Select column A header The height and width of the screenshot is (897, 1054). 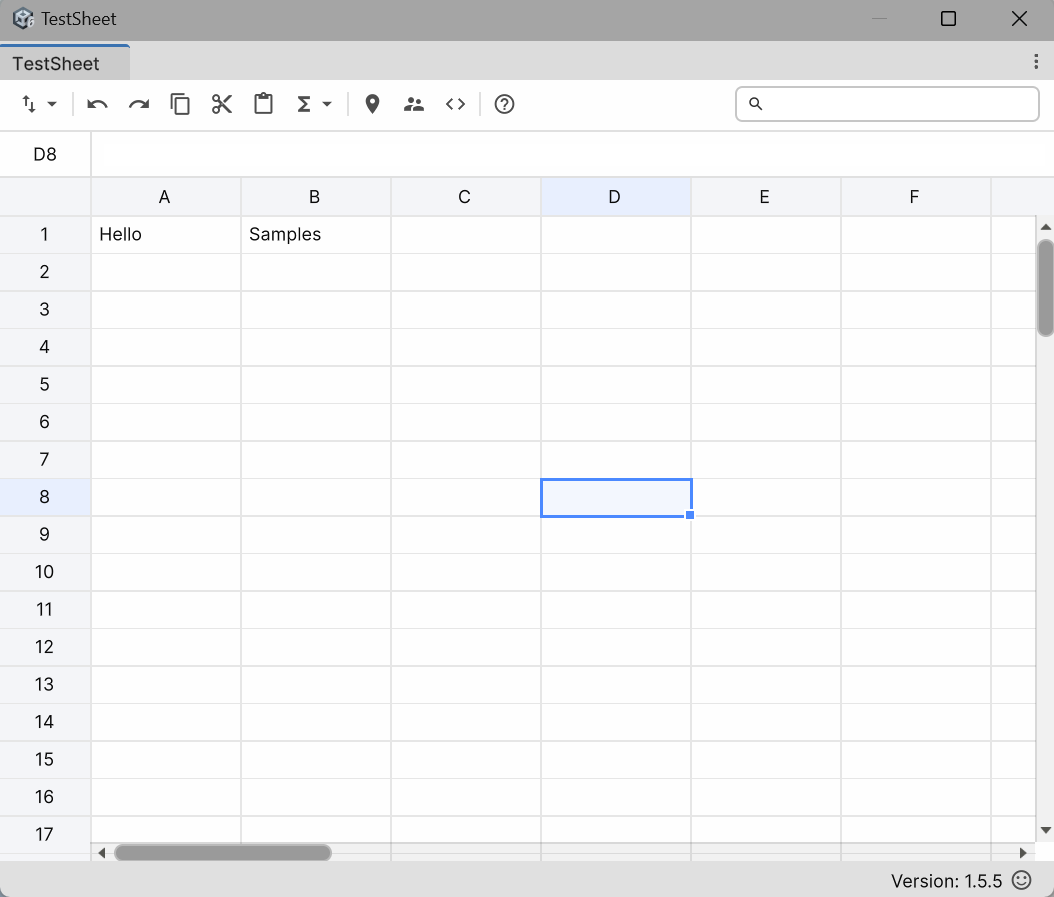click(x=165, y=197)
